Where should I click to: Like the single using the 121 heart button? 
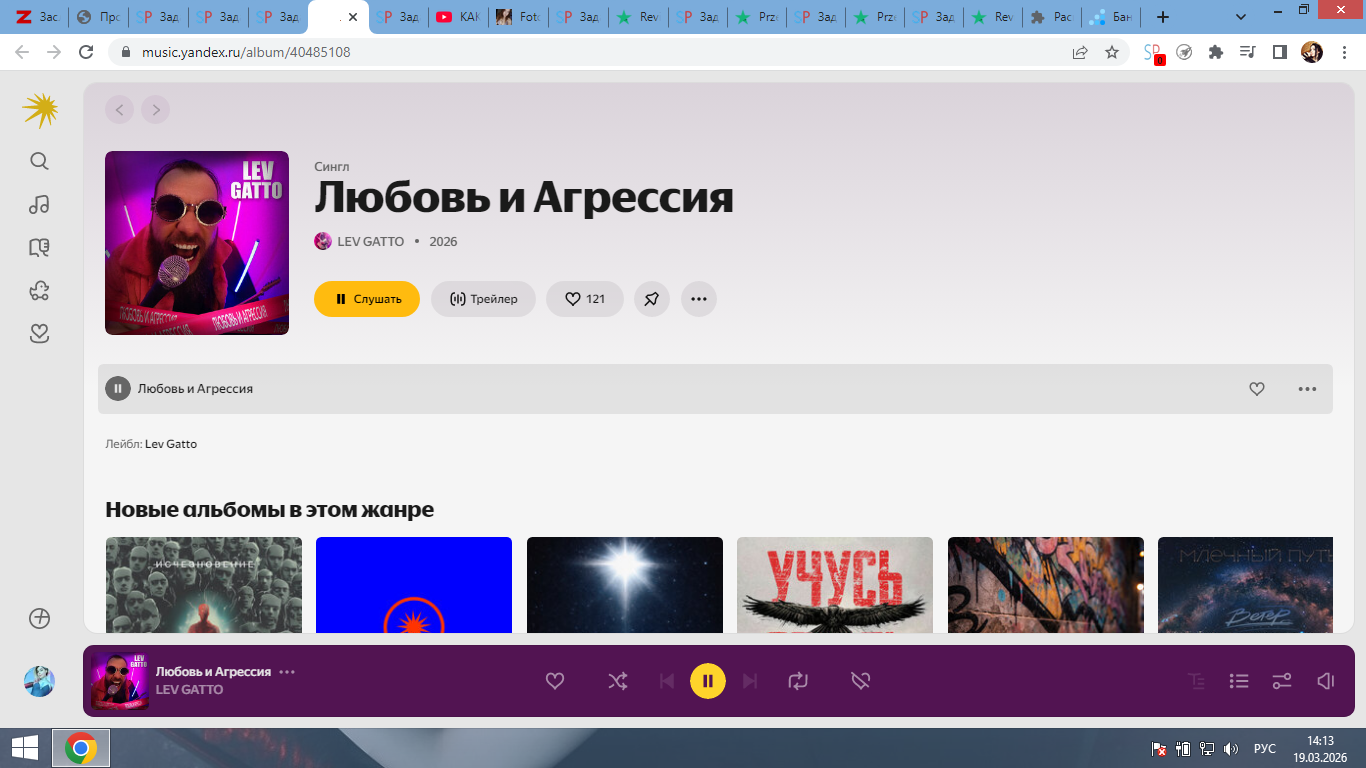point(585,299)
